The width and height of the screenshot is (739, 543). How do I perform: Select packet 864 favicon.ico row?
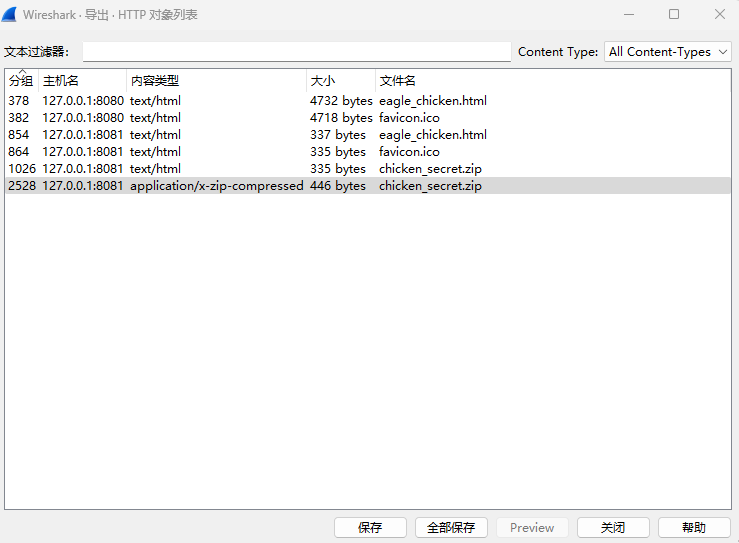(368, 151)
